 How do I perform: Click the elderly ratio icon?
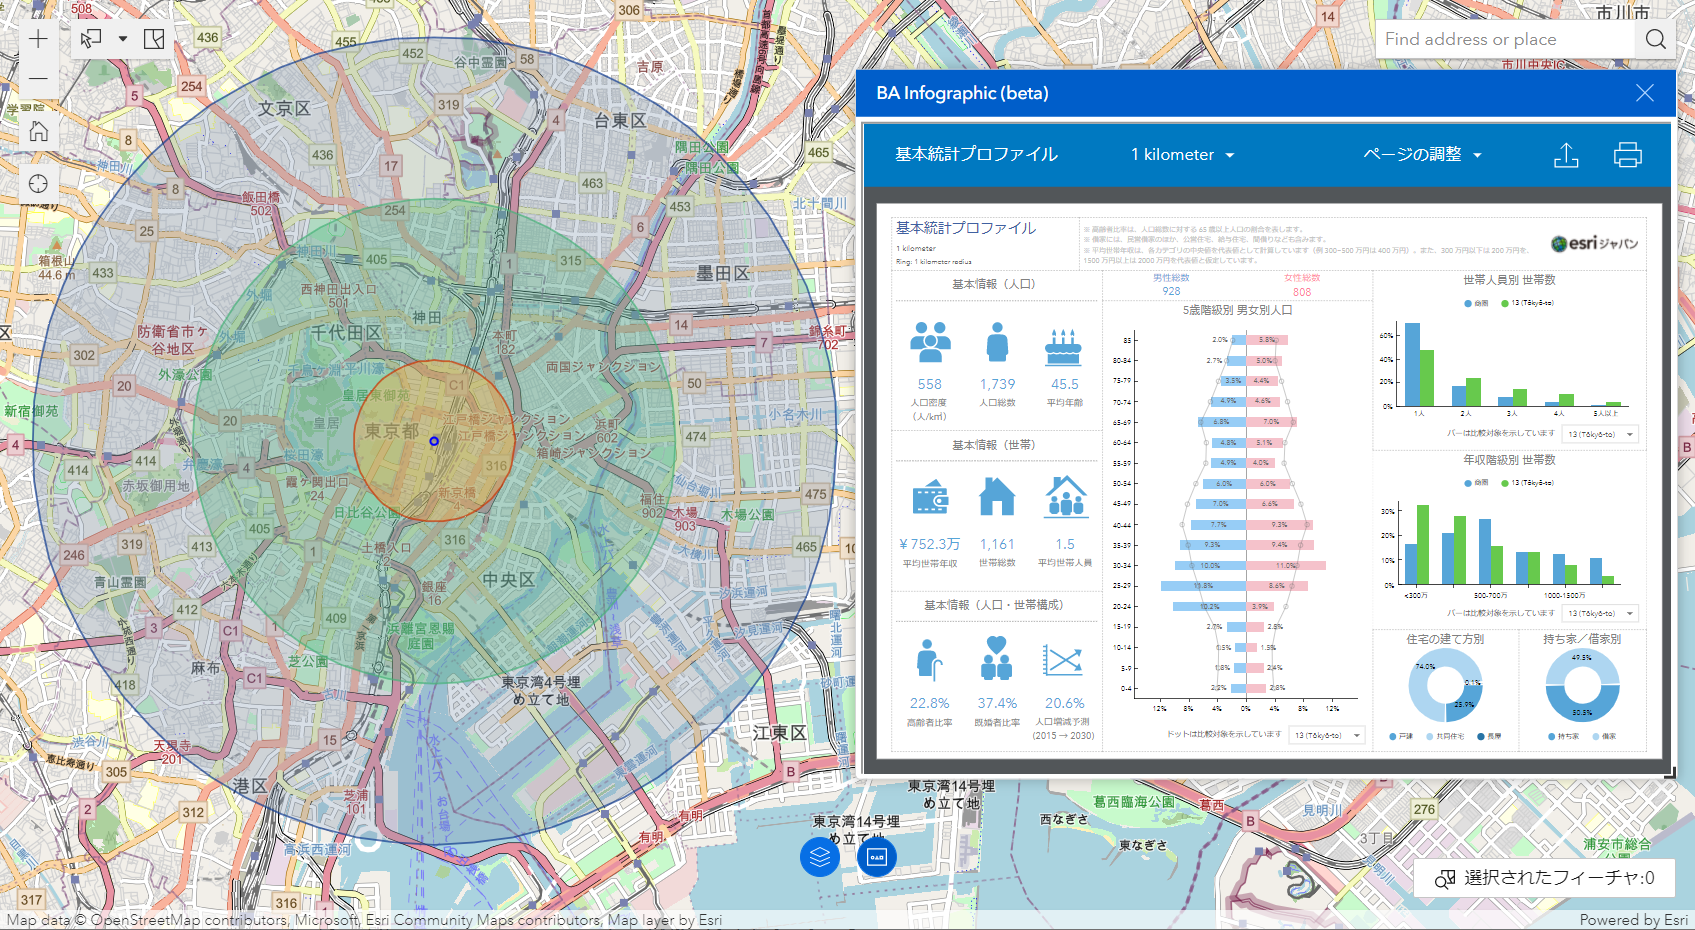click(x=929, y=659)
